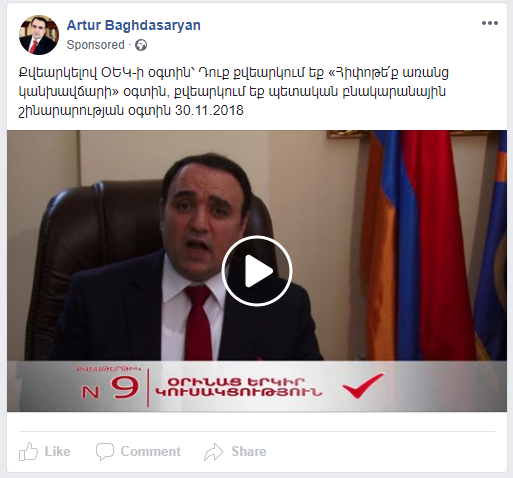Open the three-dot post options menu
This screenshot has width=513, height=478.
[x=490, y=23]
